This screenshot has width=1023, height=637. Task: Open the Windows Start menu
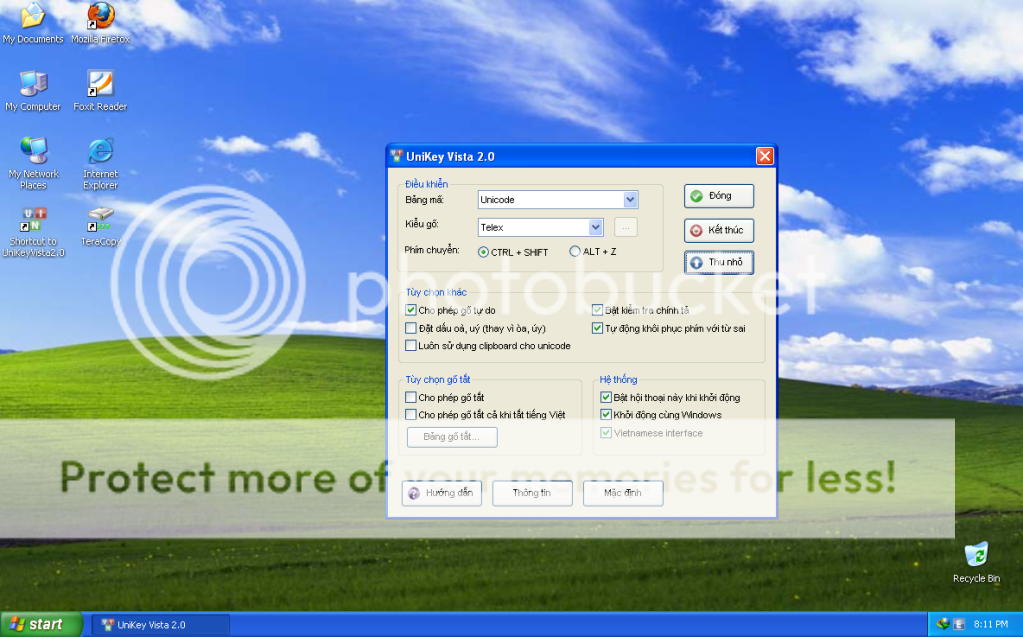point(41,624)
